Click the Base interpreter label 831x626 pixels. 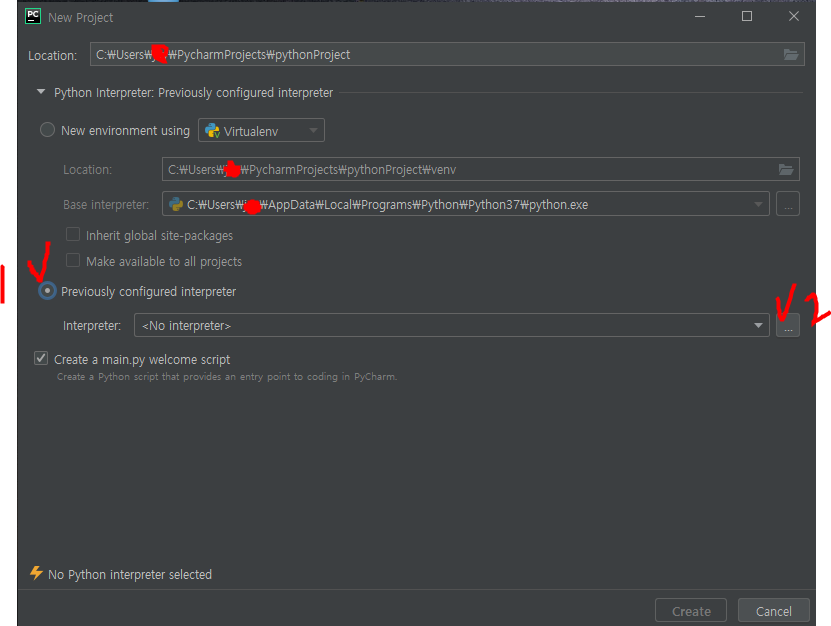(x=106, y=205)
